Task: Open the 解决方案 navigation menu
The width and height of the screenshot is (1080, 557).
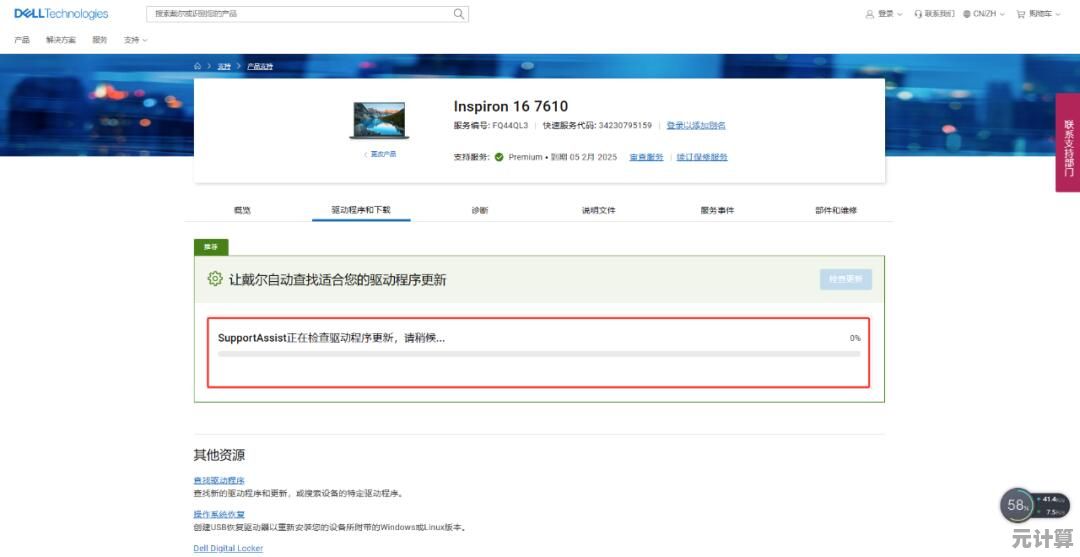Action: coord(61,40)
